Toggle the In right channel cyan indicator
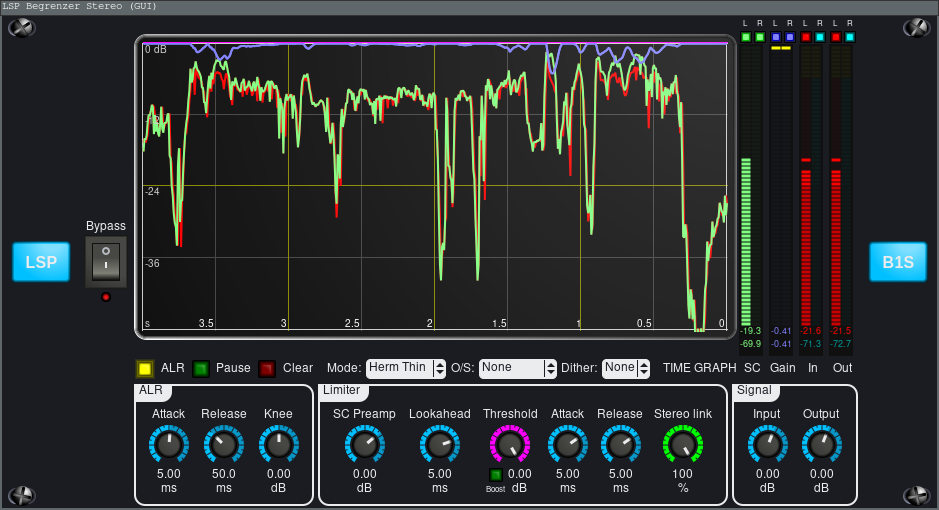The height and width of the screenshot is (510, 939). pos(820,37)
